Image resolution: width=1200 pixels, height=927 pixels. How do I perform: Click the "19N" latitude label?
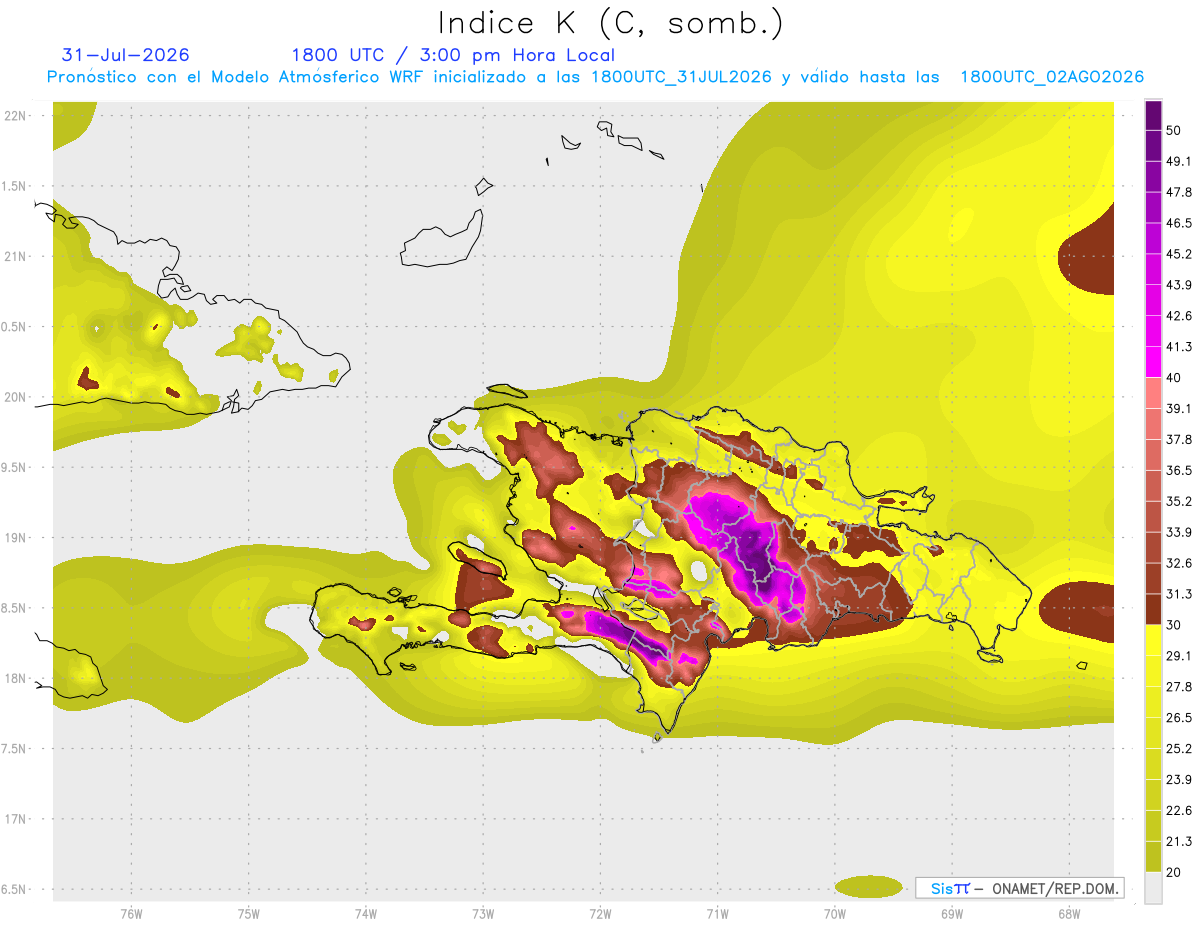[15, 537]
